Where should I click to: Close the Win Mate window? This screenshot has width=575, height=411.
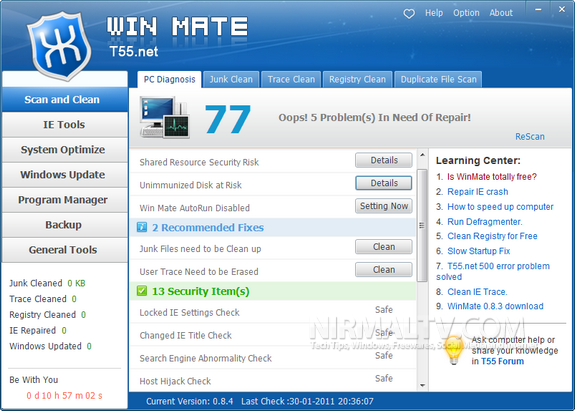[x=562, y=10]
